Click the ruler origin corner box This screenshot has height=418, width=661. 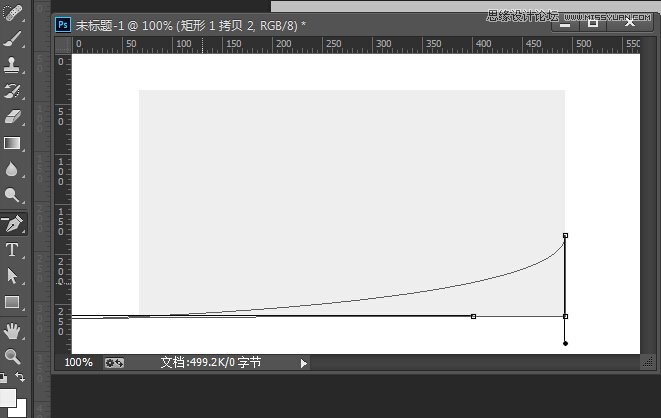pyautogui.click(x=63, y=45)
